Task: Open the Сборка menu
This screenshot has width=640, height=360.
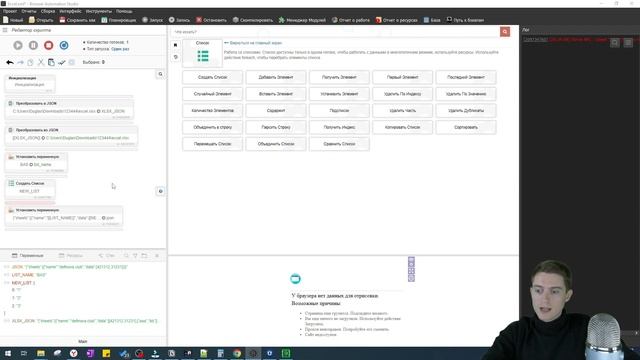Action: (x=48, y=11)
